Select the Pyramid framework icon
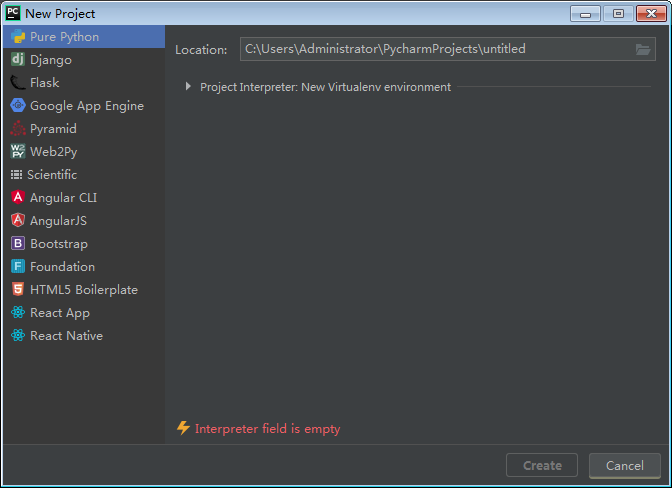672x488 pixels. click(x=17, y=129)
